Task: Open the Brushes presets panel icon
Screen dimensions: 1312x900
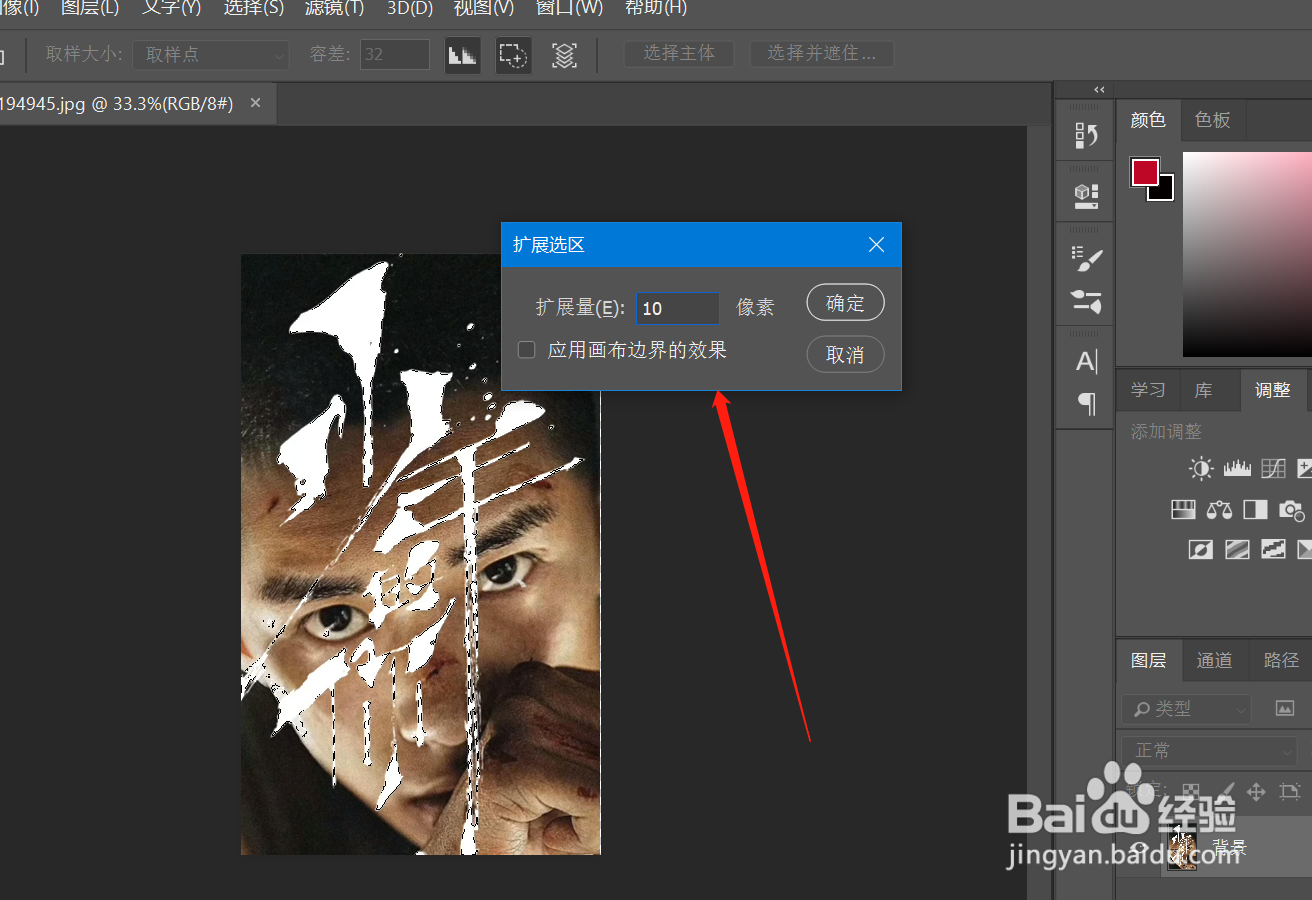Action: pyautogui.click(x=1086, y=300)
